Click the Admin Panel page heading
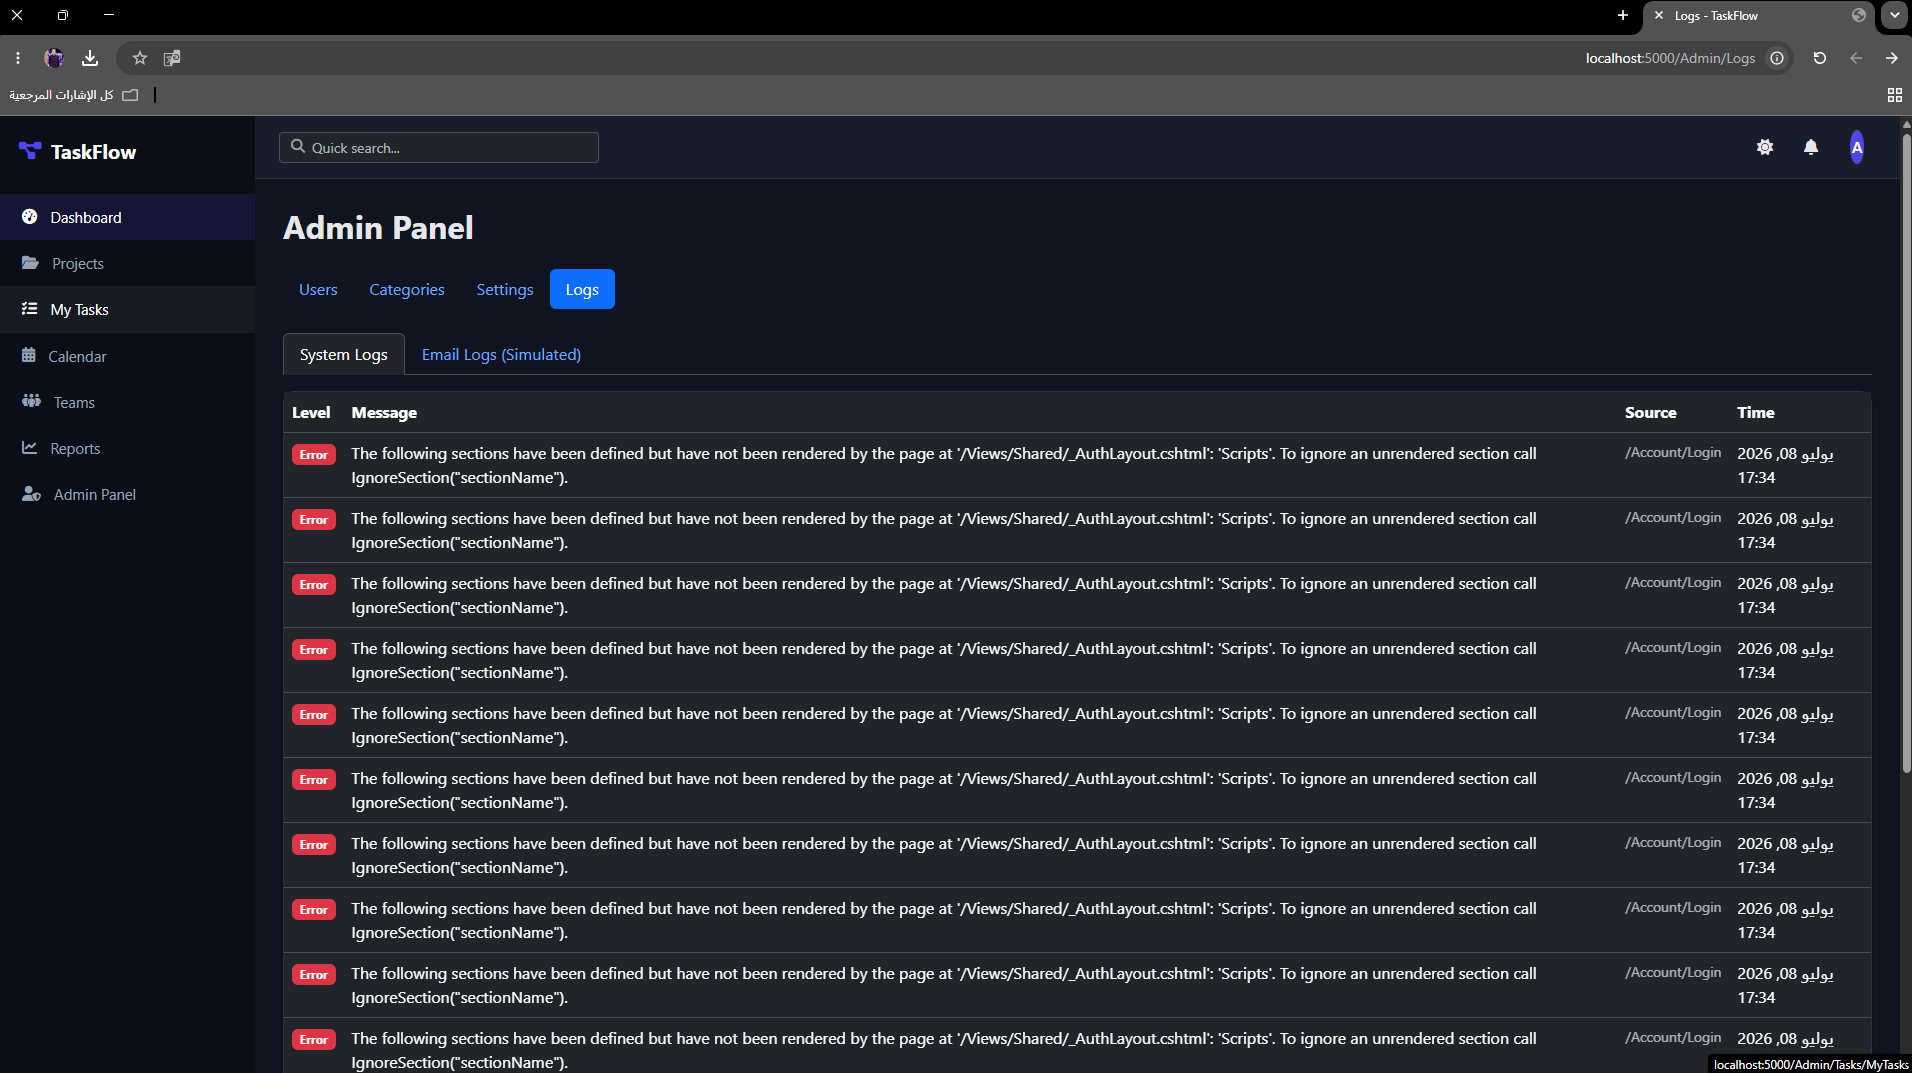 point(378,227)
